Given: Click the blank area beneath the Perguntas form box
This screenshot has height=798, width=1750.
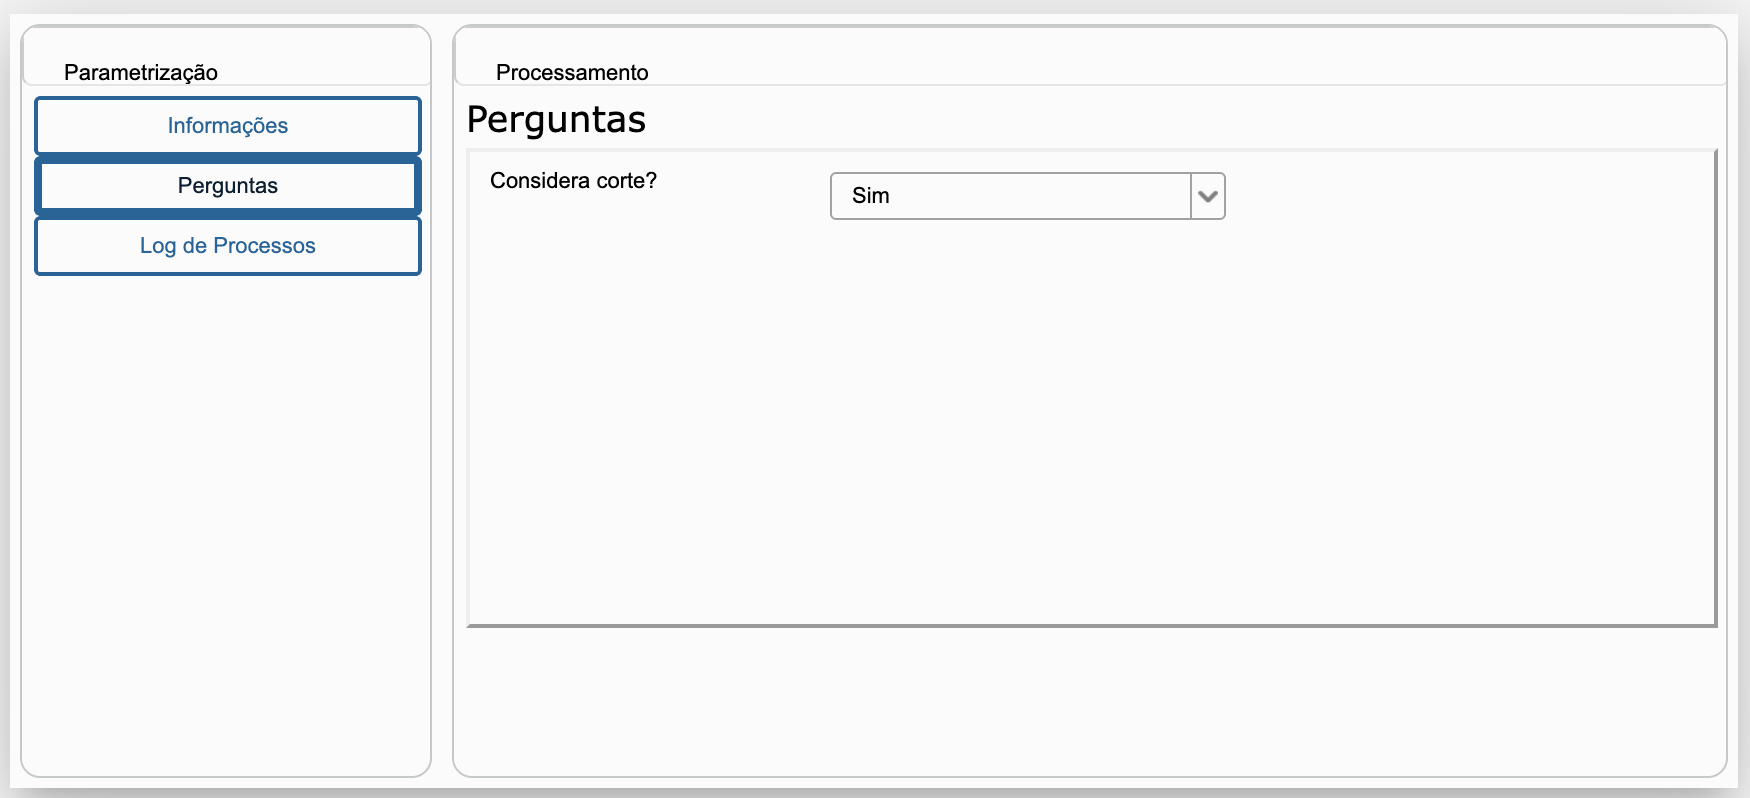Looking at the screenshot, I should [x=1090, y=700].
